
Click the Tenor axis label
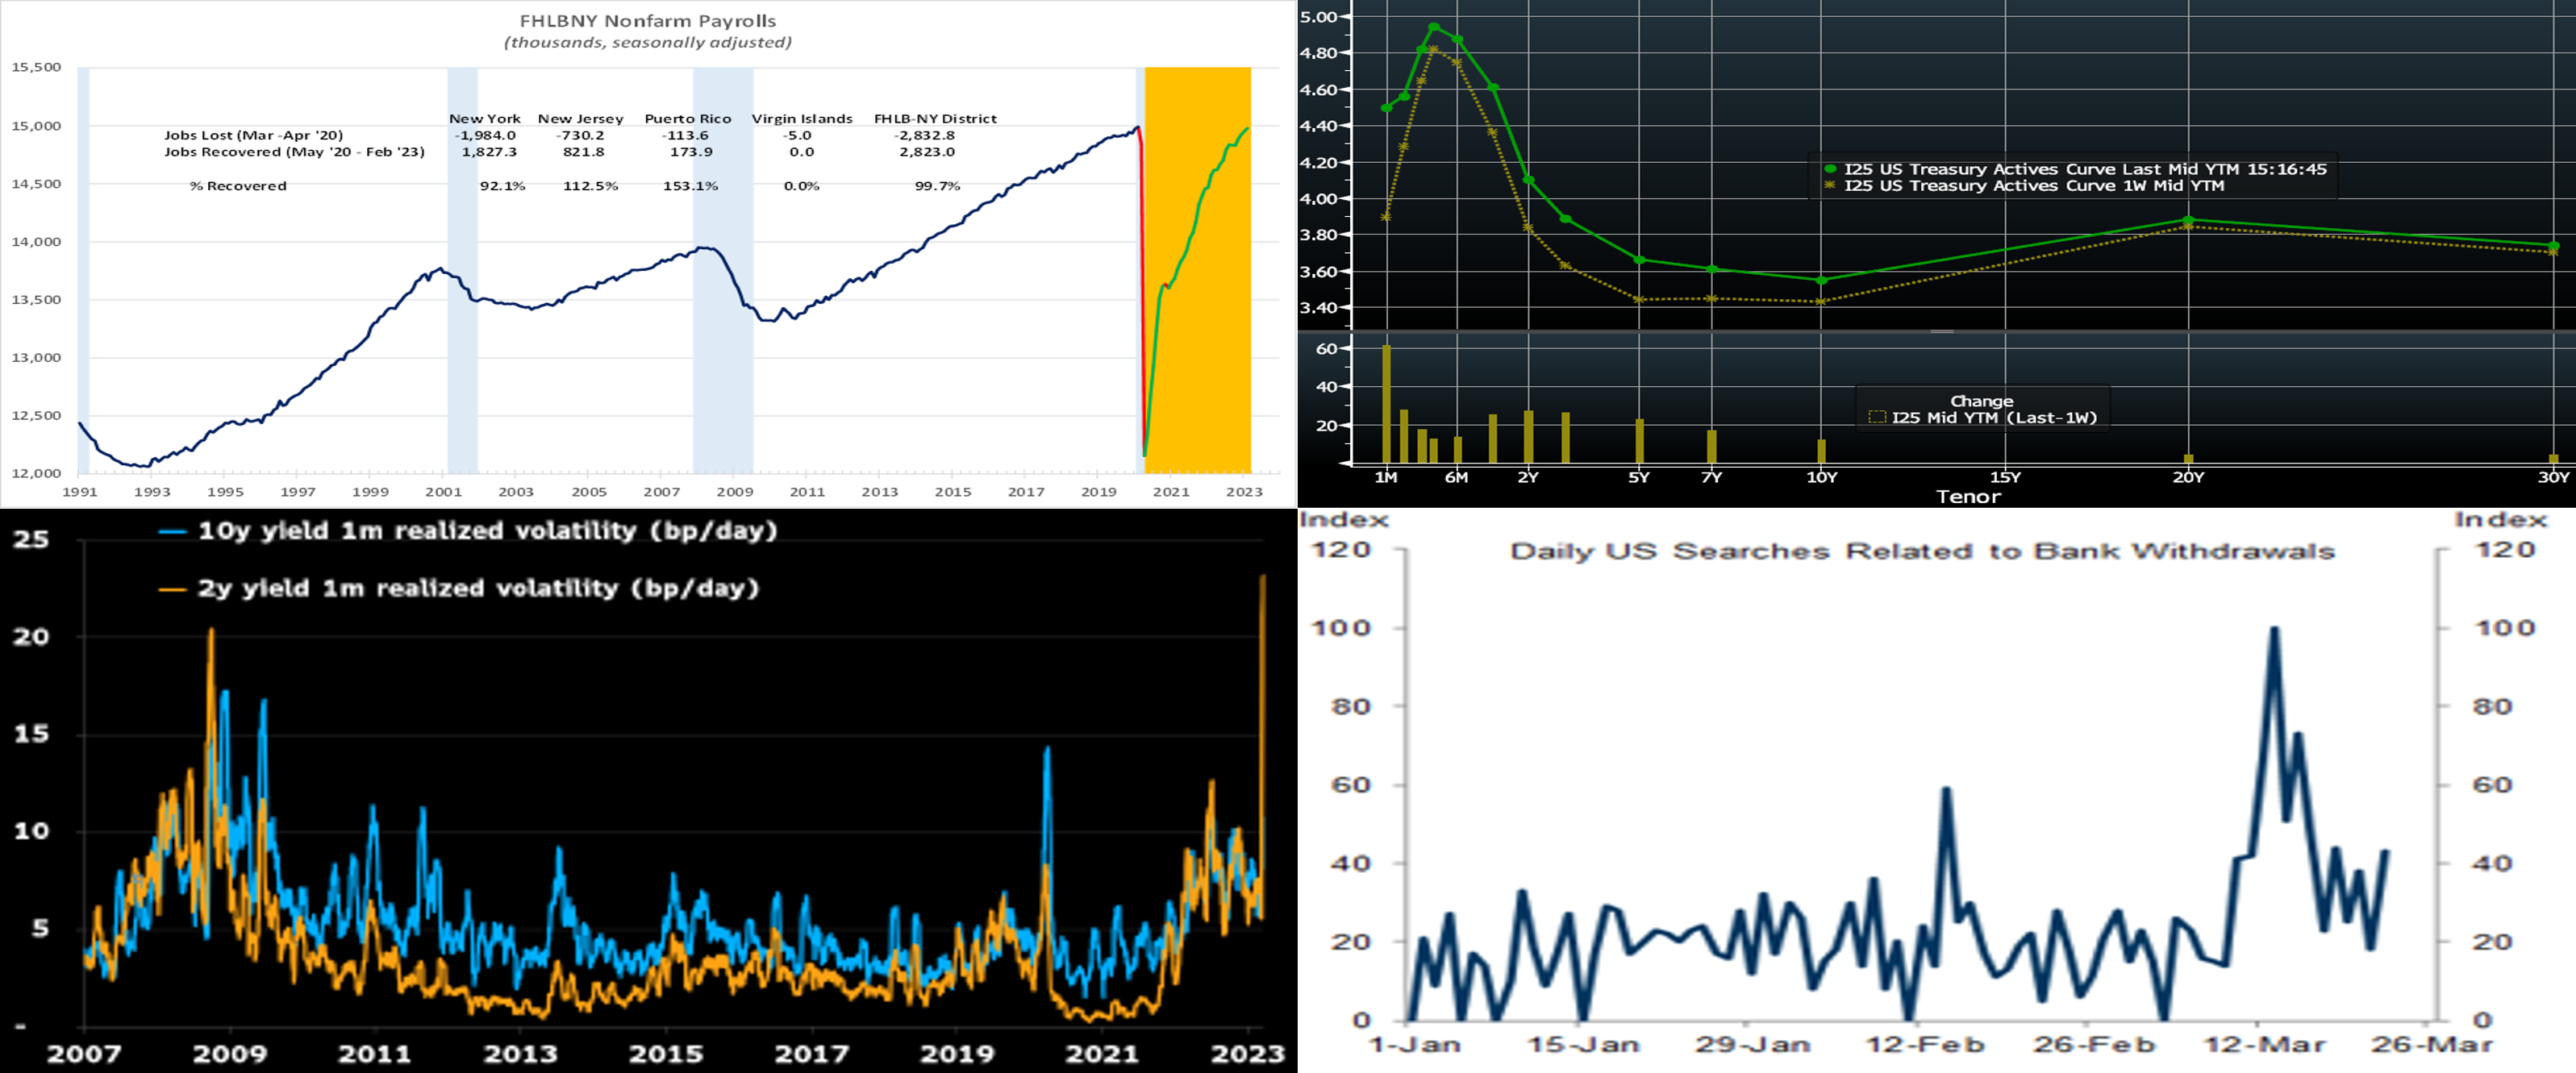tap(1968, 496)
